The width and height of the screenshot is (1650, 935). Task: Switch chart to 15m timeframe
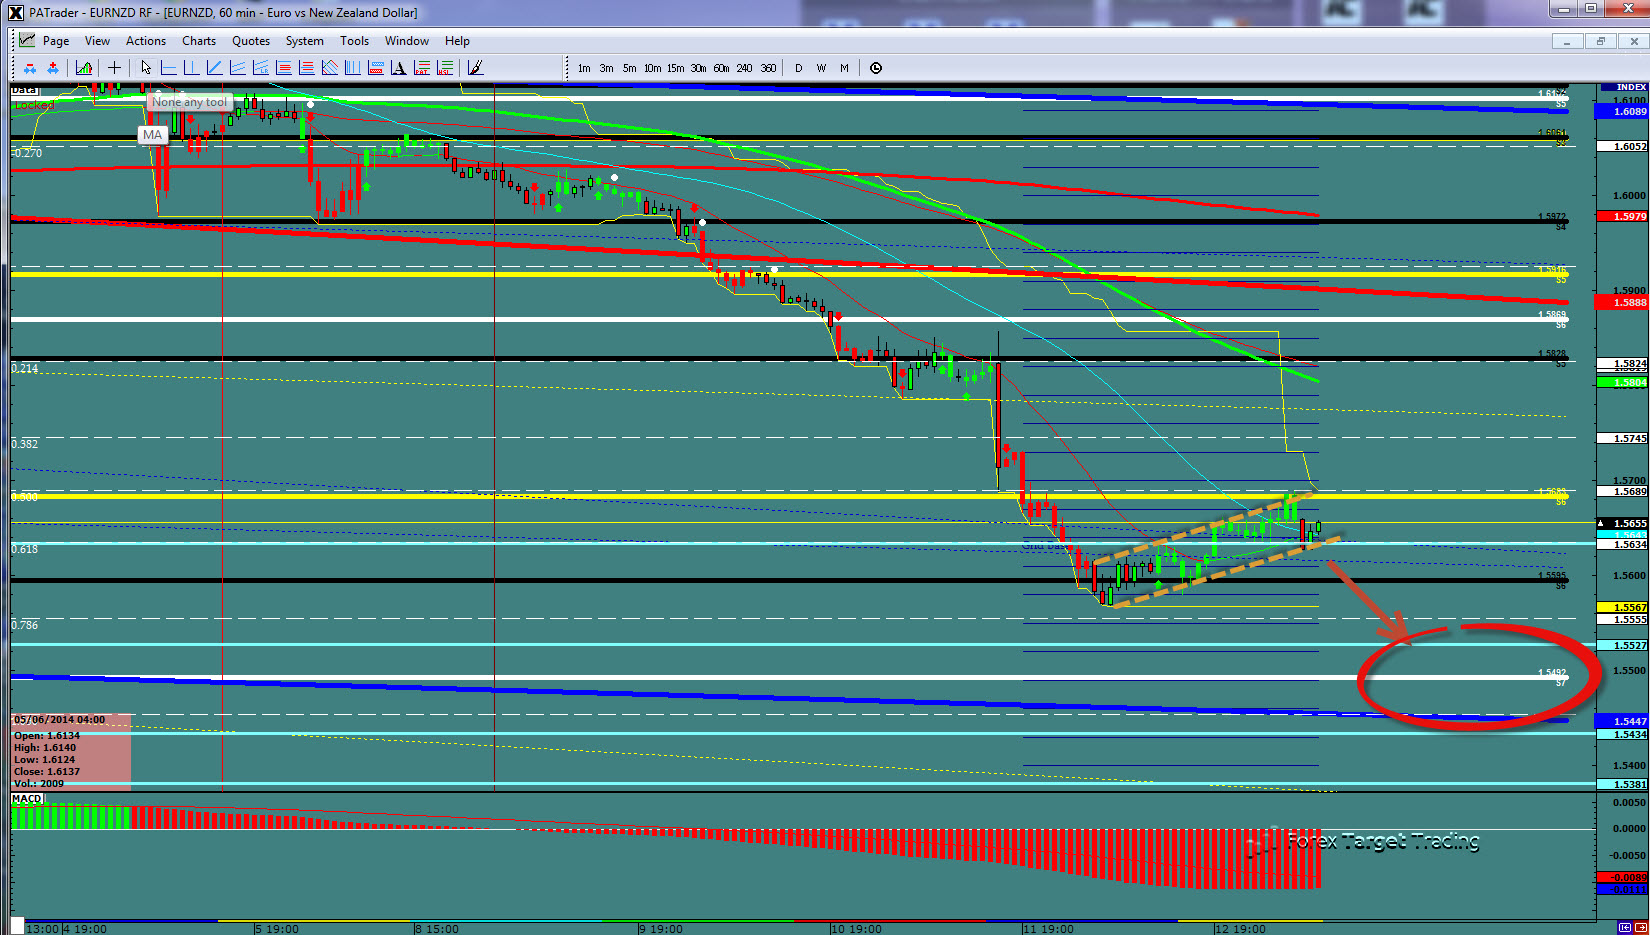[x=676, y=69]
